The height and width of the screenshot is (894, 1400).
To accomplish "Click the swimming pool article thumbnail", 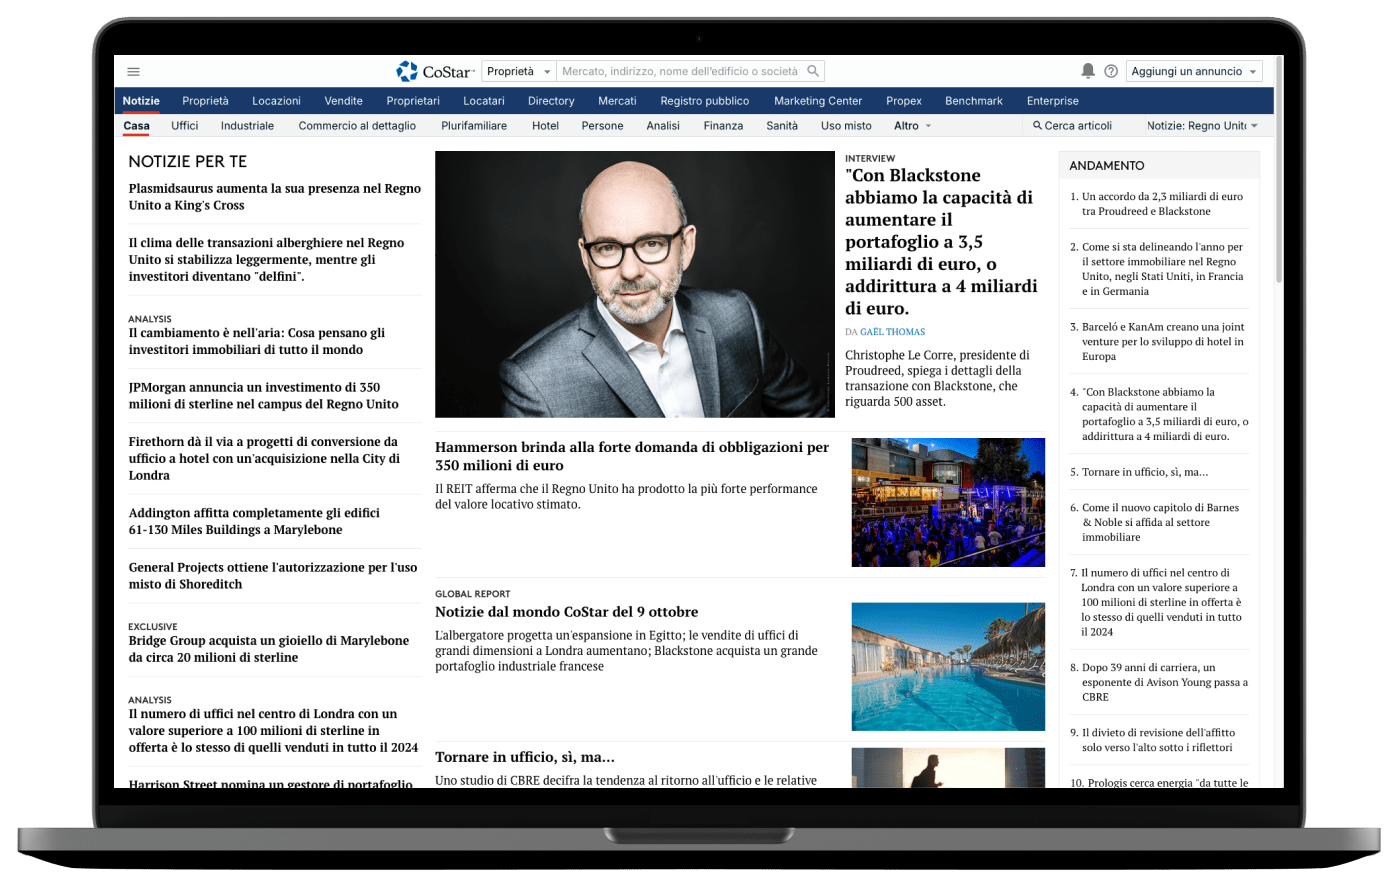I will pyautogui.click(x=947, y=666).
